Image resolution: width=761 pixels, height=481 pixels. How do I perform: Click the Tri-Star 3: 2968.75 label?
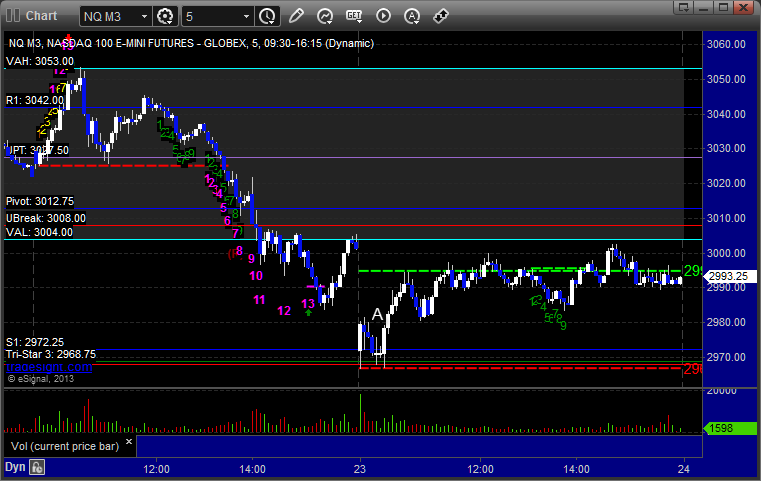50,354
